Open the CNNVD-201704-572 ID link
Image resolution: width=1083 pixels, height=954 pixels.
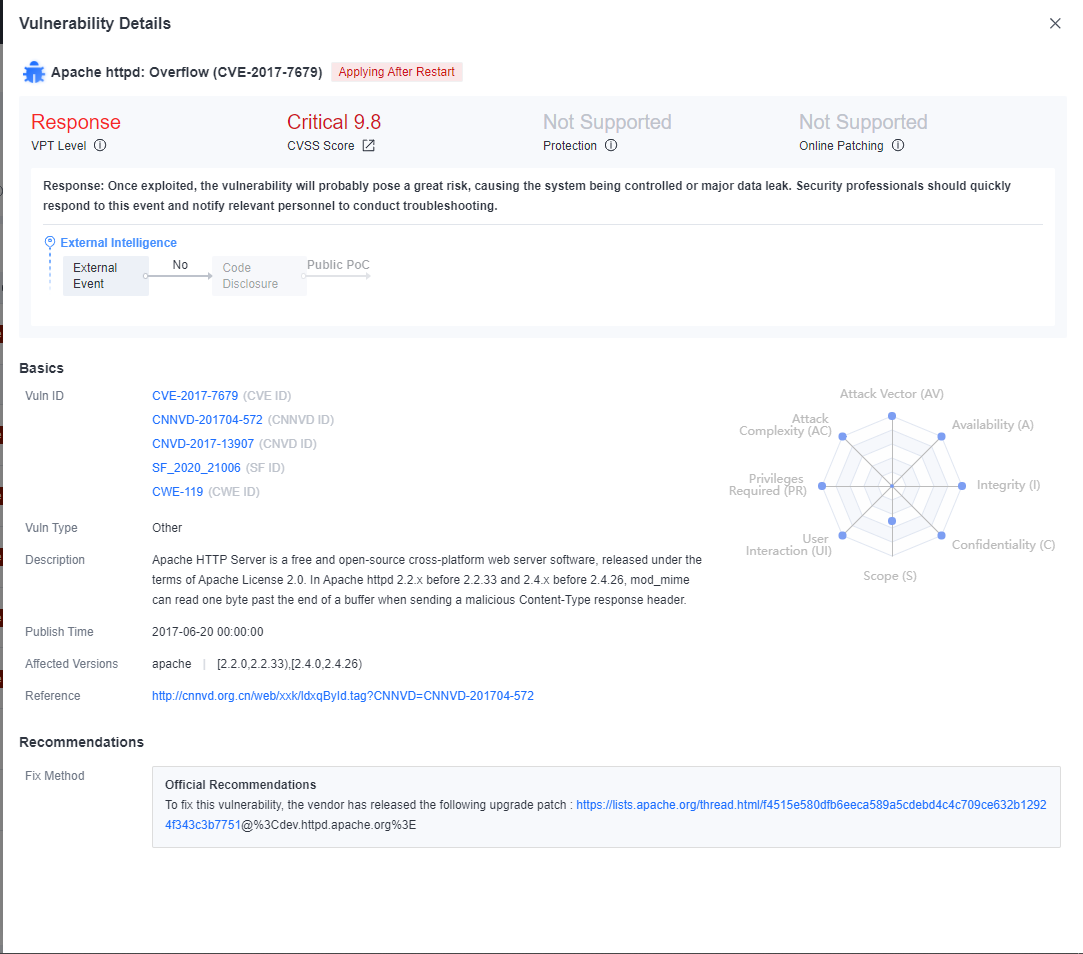[207, 420]
